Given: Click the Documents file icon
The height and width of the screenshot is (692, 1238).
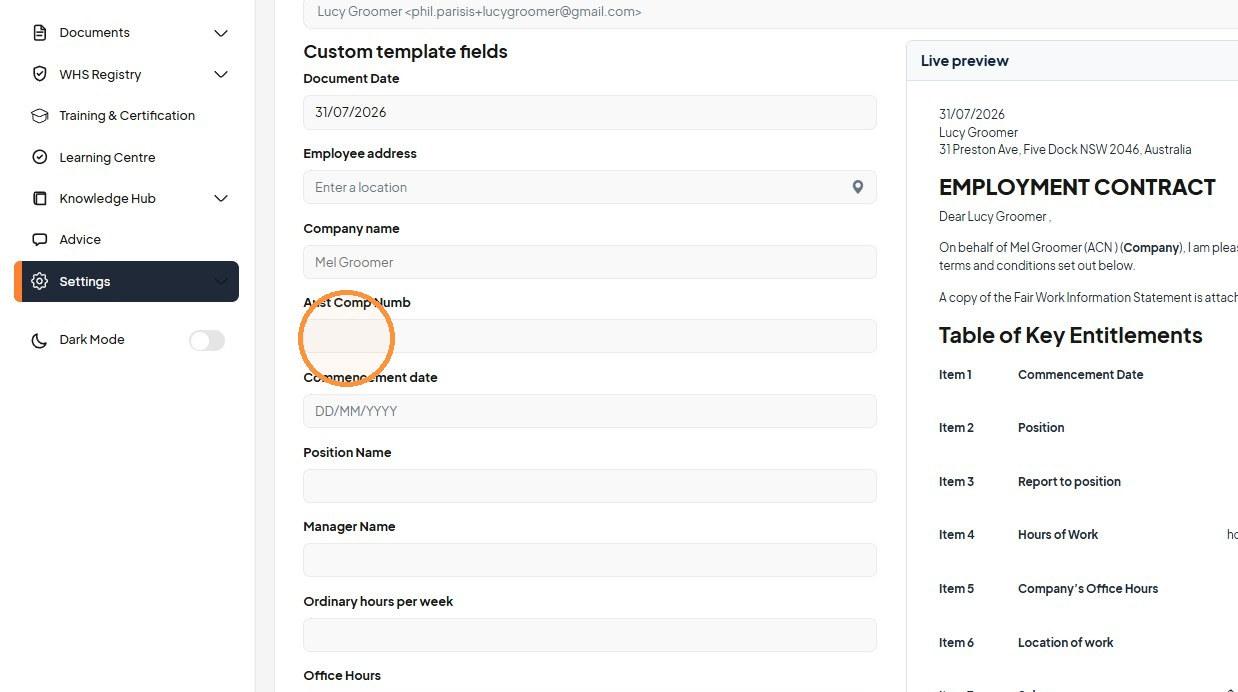Looking at the screenshot, I should point(40,33).
